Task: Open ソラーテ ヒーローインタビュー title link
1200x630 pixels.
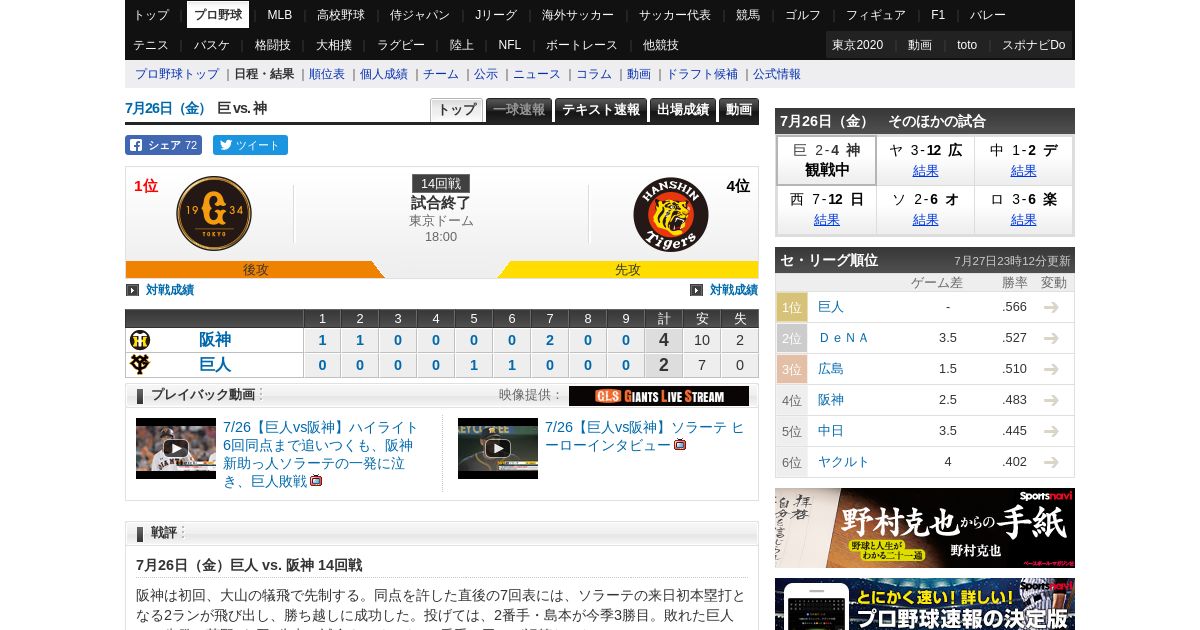Action: 644,436
